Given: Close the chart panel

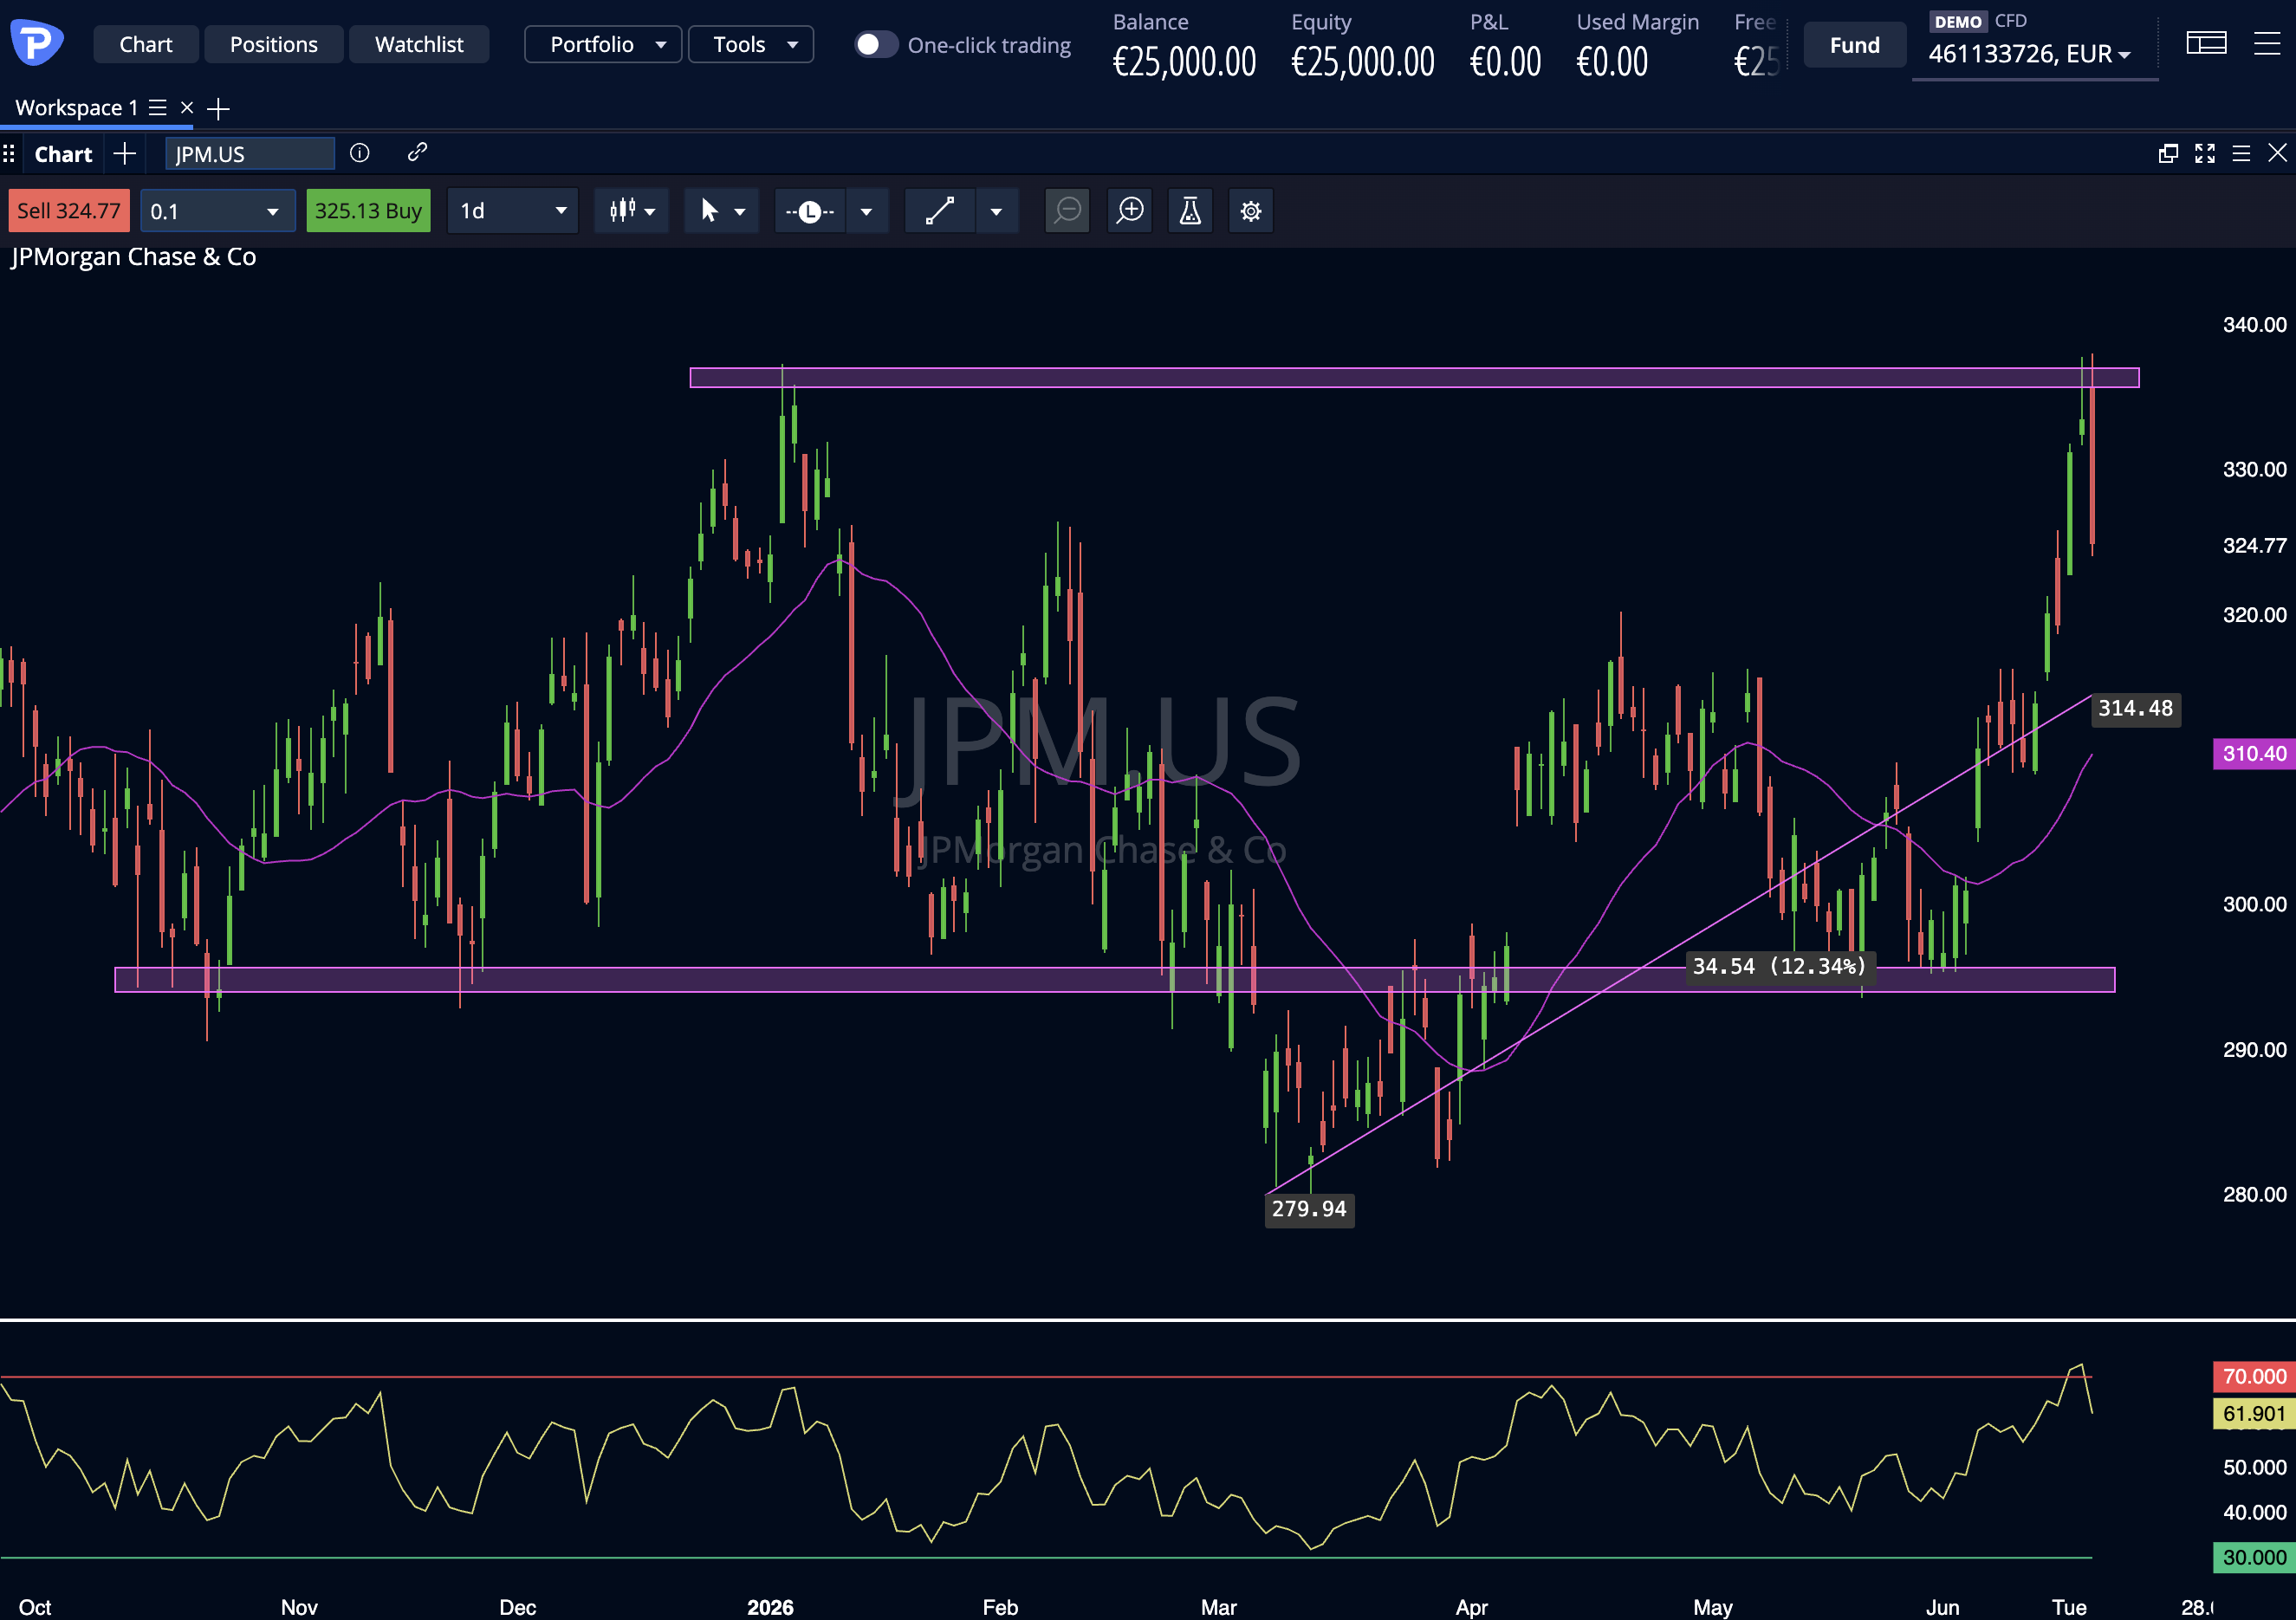Looking at the screenshot, I should pos(2277,152).
